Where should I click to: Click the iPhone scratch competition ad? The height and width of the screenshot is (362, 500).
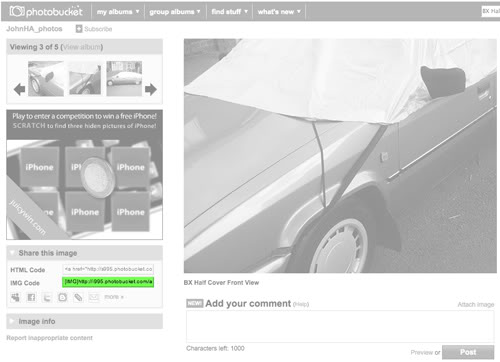pyautogui.click(x=84, y=175)
